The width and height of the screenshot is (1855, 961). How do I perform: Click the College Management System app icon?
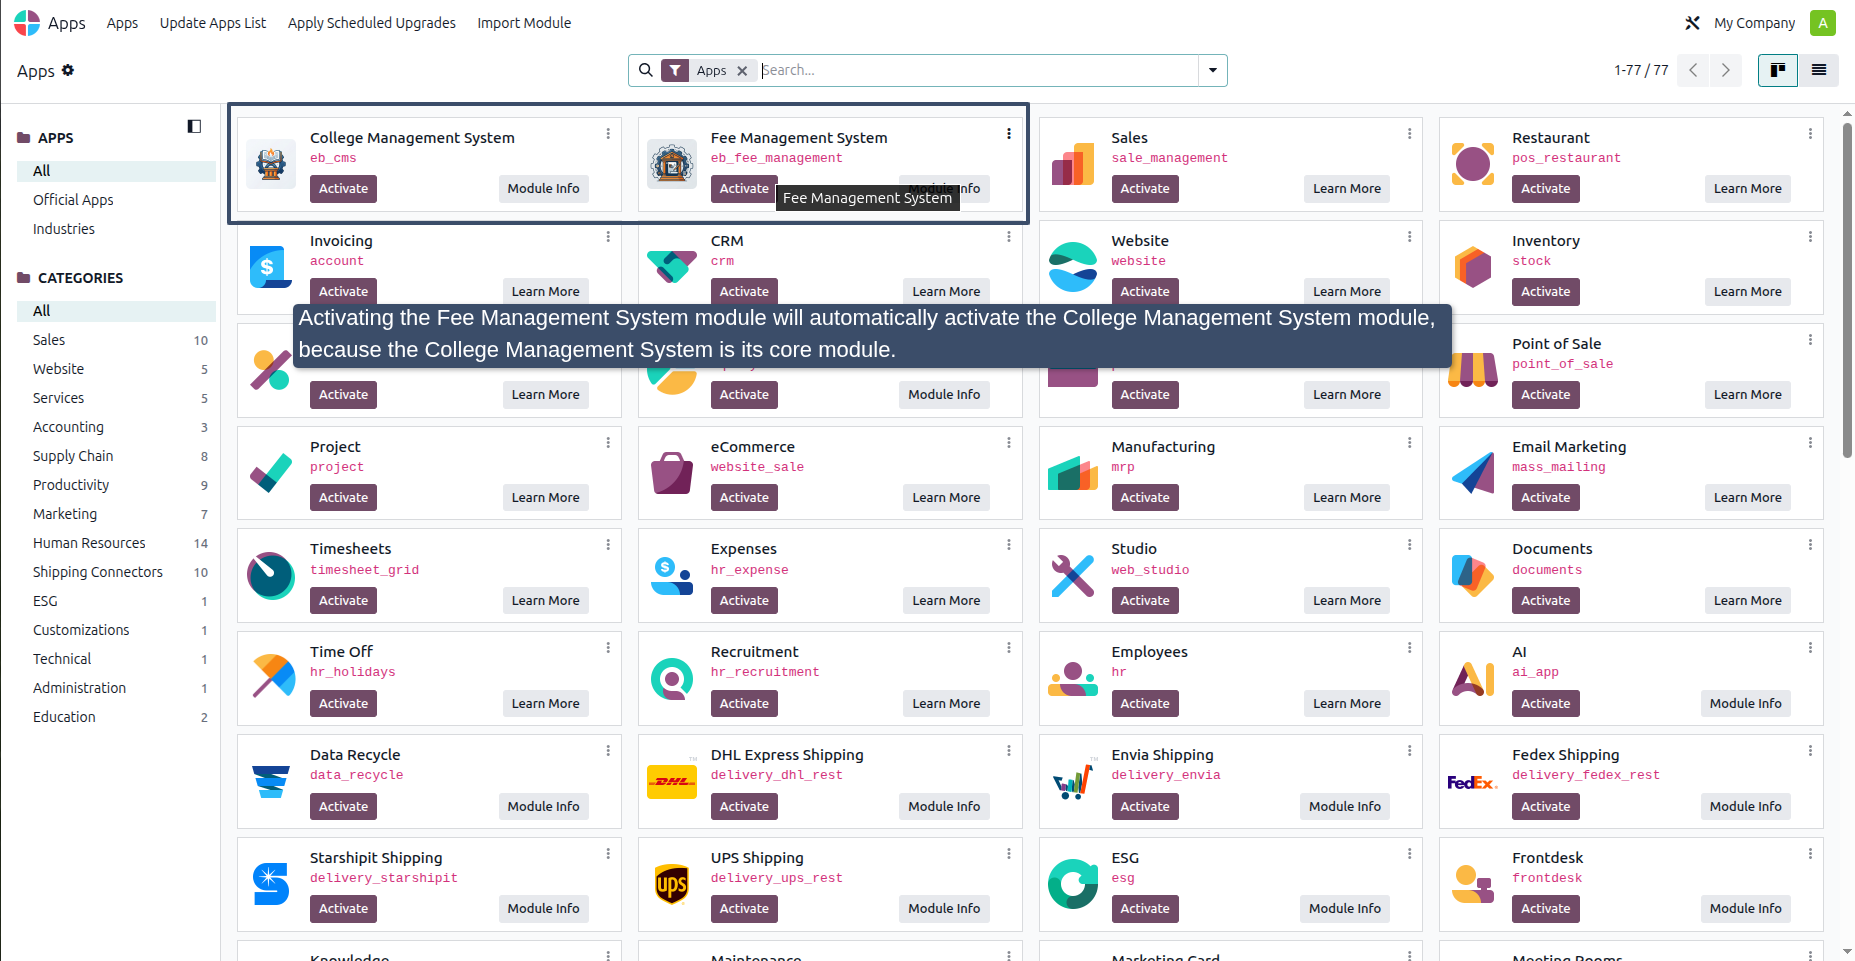[x=271, y=164]
